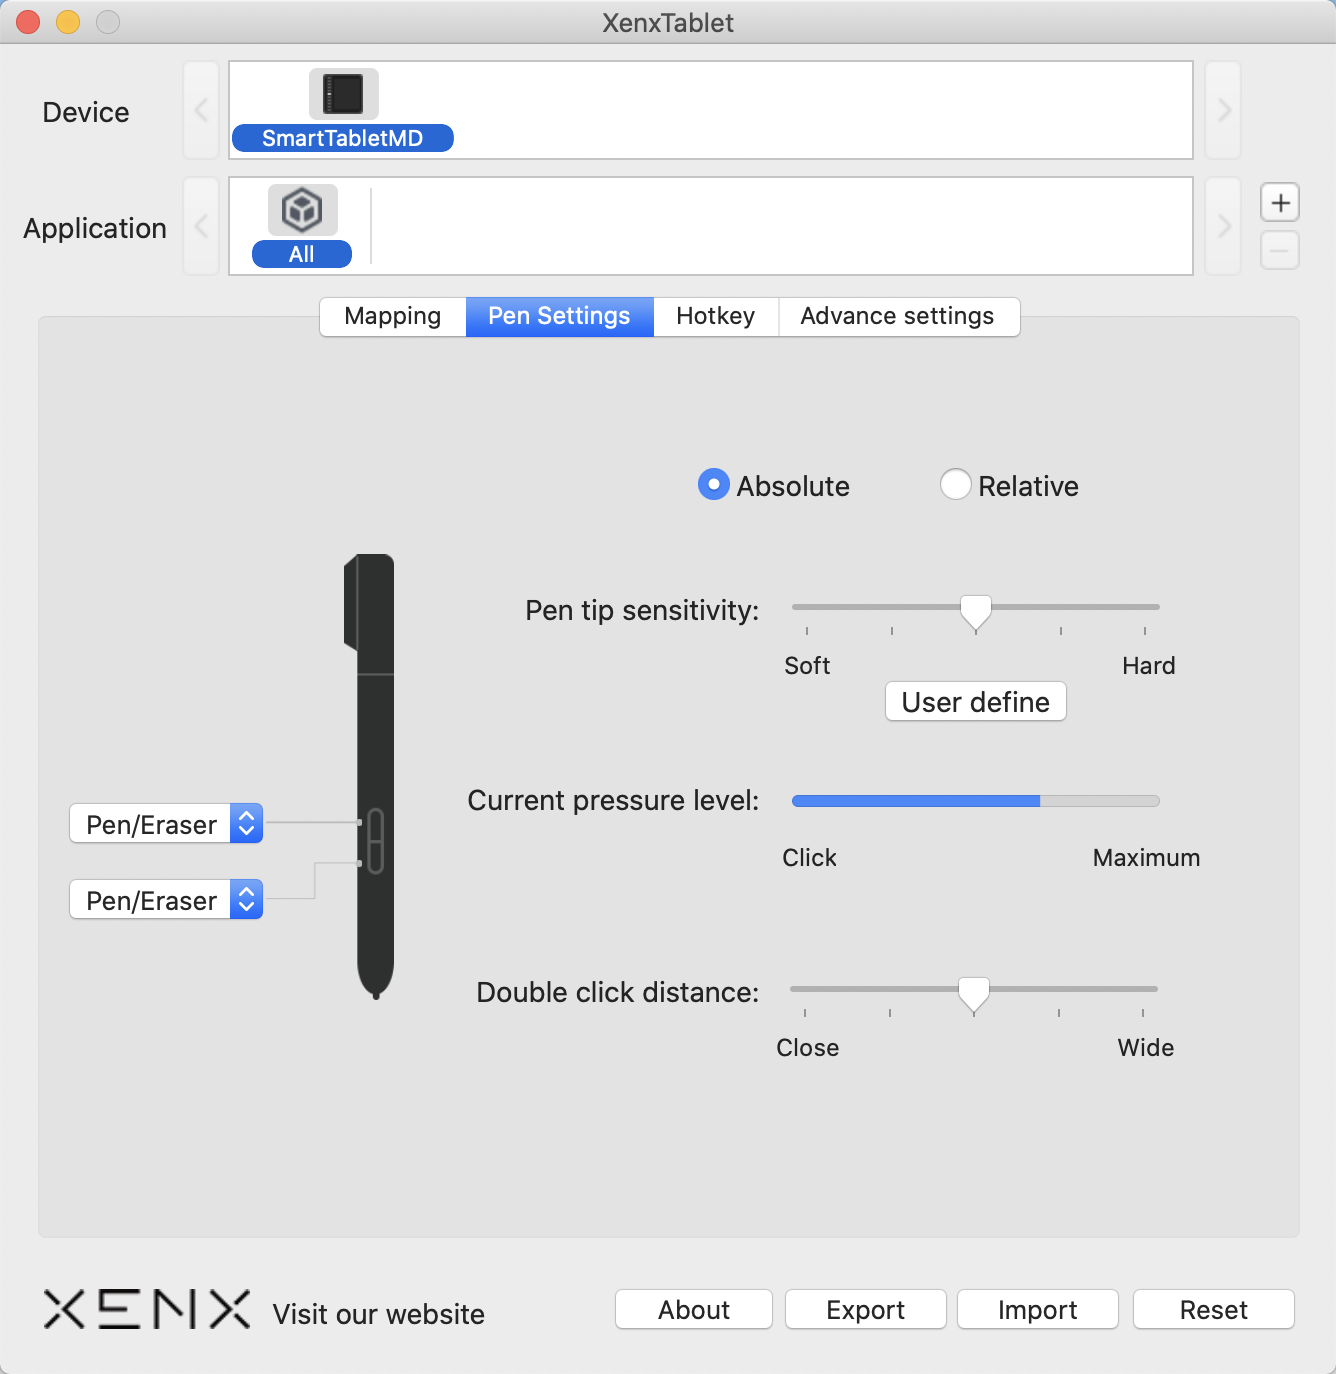Screen dimensions: 1336x1374
Task: Open the lower Pen/Eraser button dropdown
Action: tap(166, 900)
